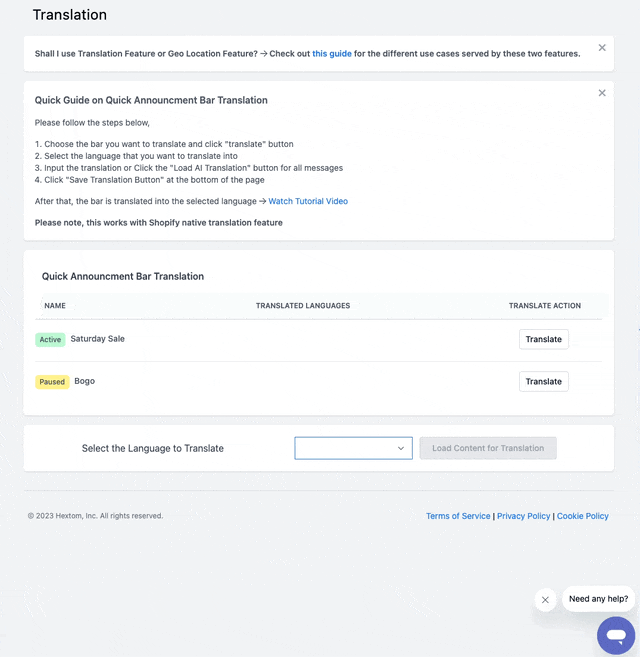Translate the Saturday Sale bar
The height and width of the screenshot is (657, 640).
click(x=544, y=339)
